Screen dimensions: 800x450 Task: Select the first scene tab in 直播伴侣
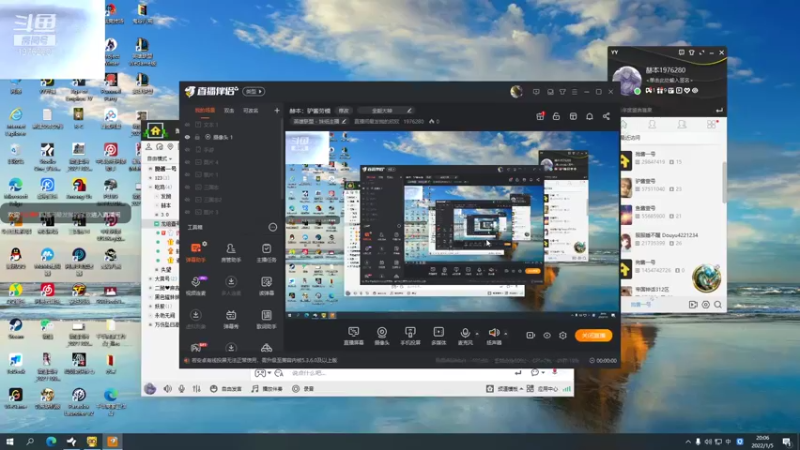pos(205,110)
